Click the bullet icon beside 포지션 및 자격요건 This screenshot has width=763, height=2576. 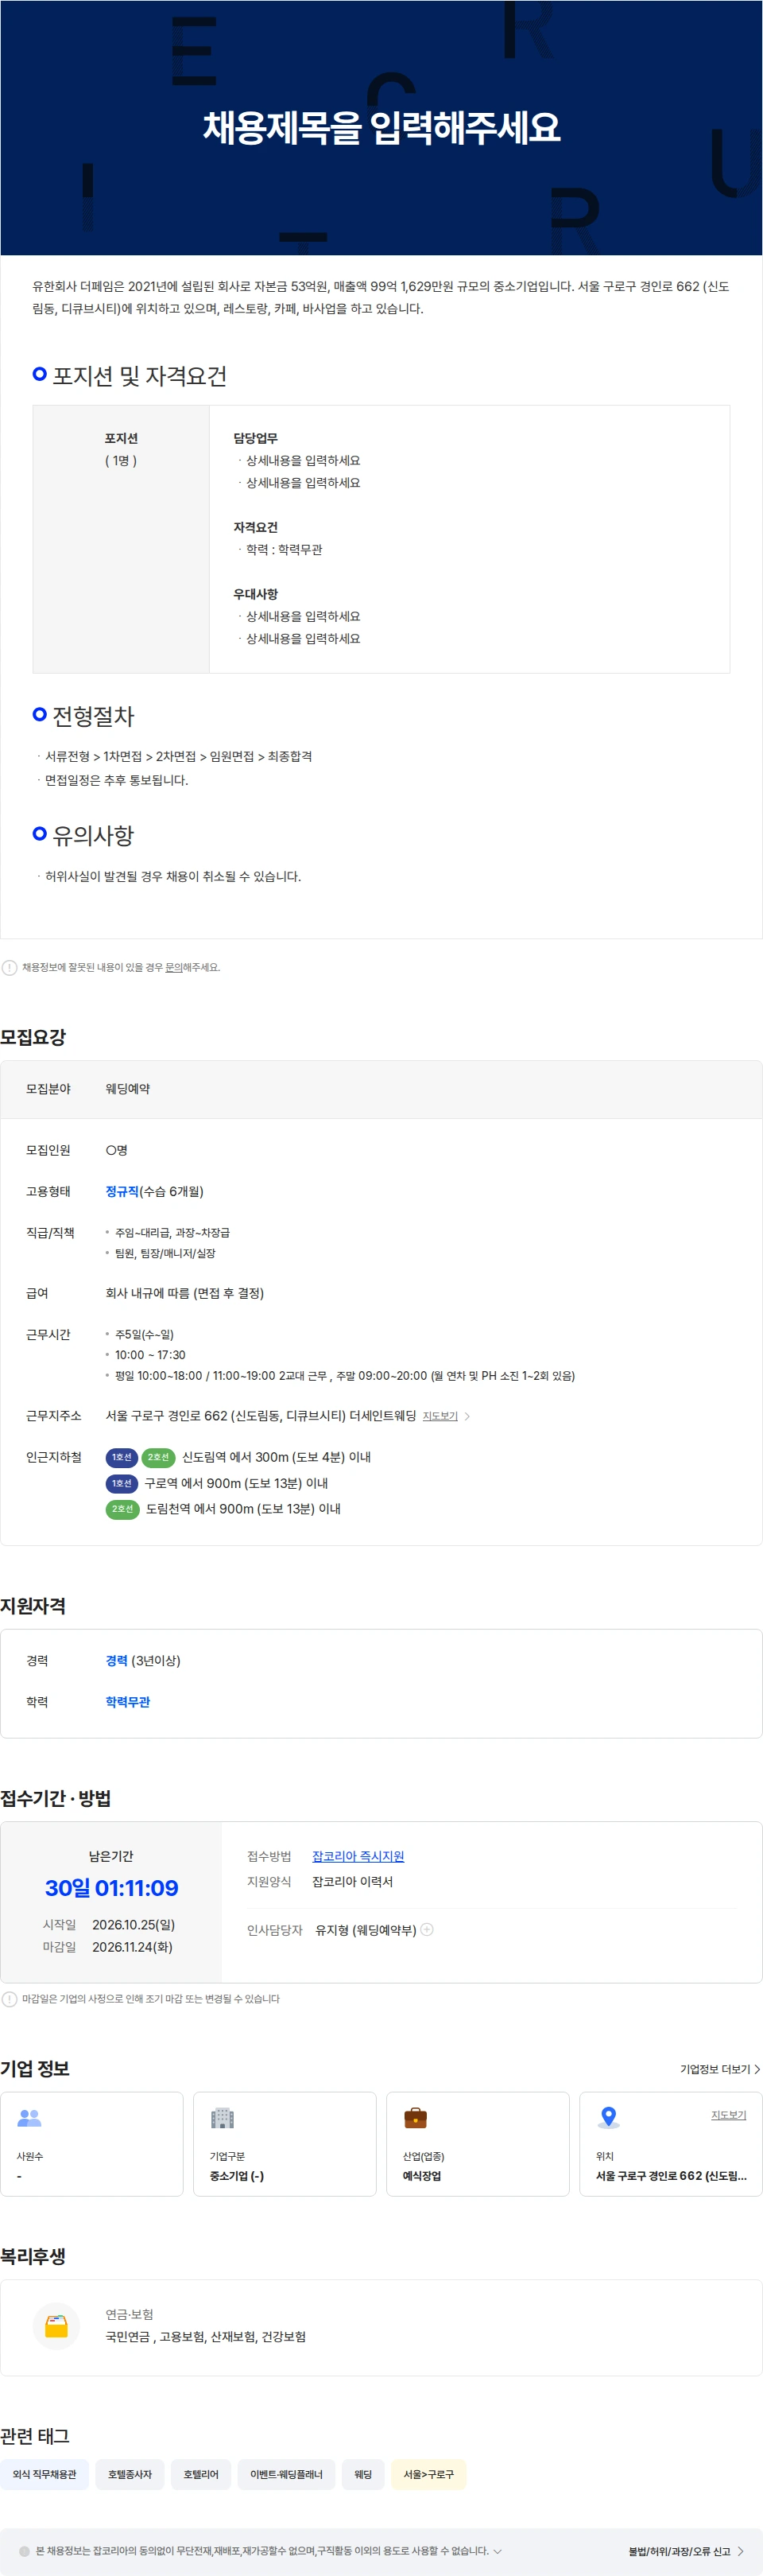point(40,374)
